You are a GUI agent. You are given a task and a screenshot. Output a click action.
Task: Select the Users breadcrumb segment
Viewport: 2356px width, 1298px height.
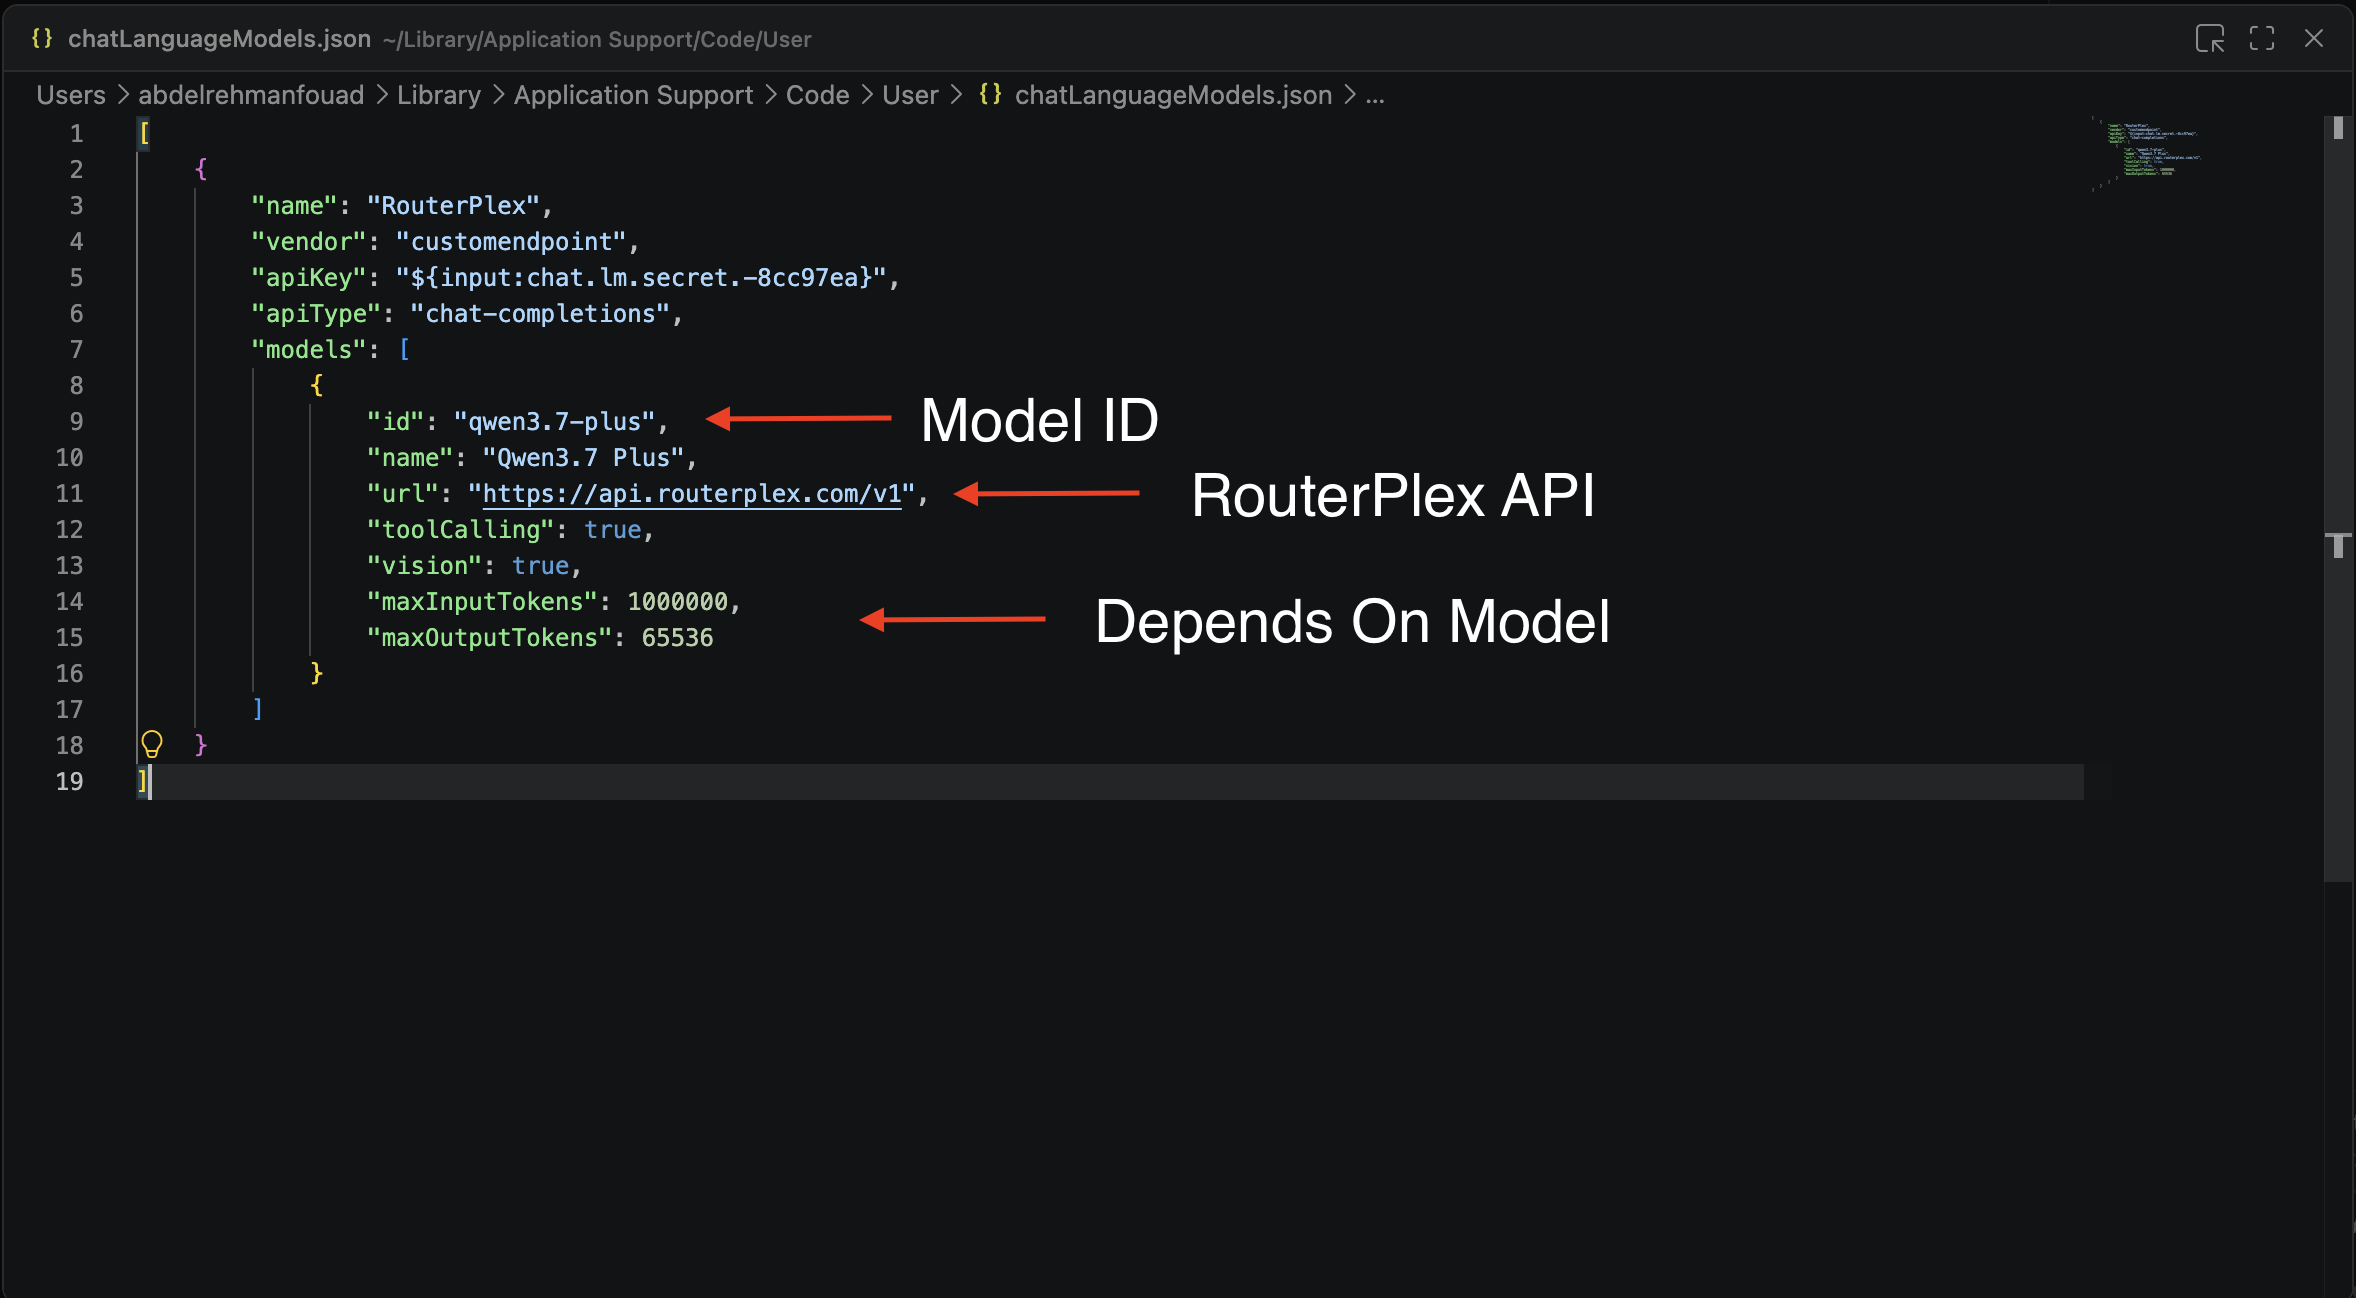click(x=71, y=95)
